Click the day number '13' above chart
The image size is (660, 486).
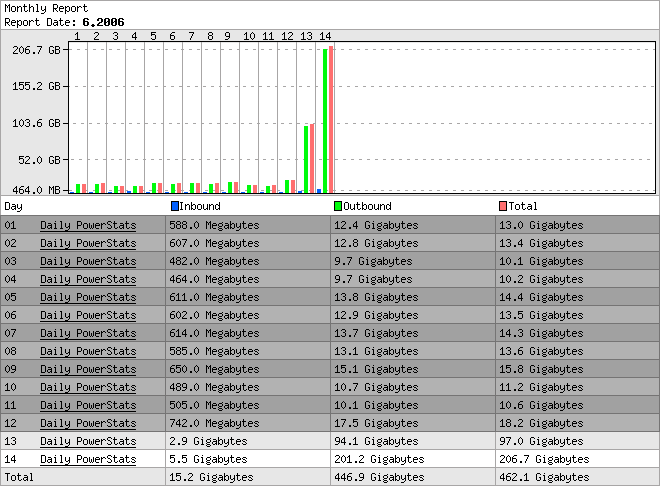306,37
